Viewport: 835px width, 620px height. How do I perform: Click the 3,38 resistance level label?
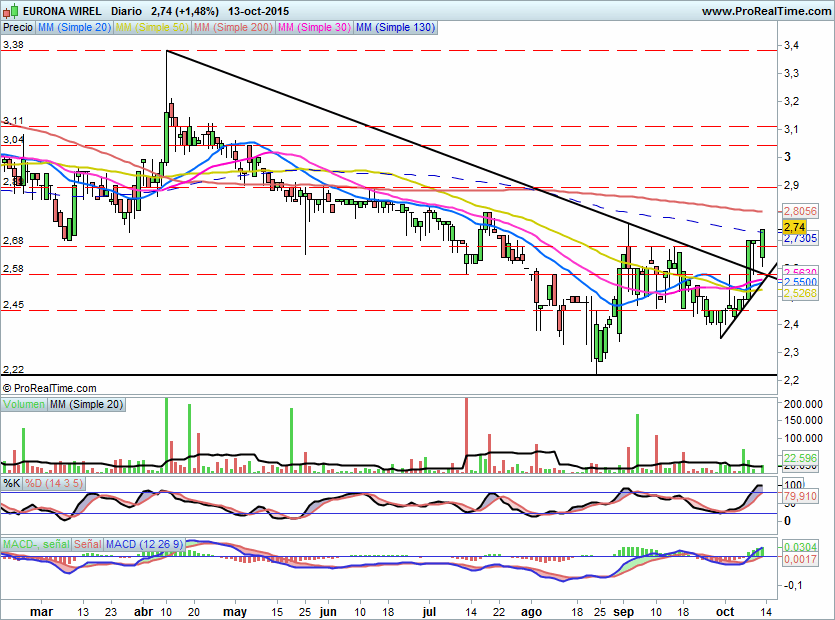(13, 45)
